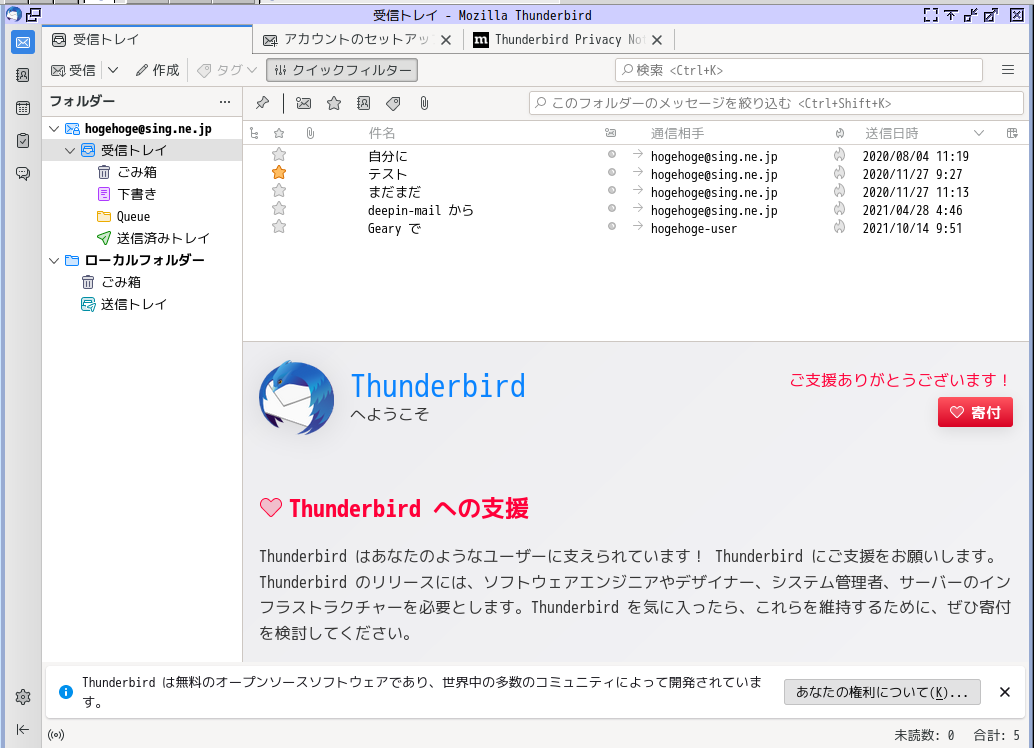Filter to show only tagged messages
Viewport: 1034px width, 748px height.
pyautogui.click(x=393, y=103)
